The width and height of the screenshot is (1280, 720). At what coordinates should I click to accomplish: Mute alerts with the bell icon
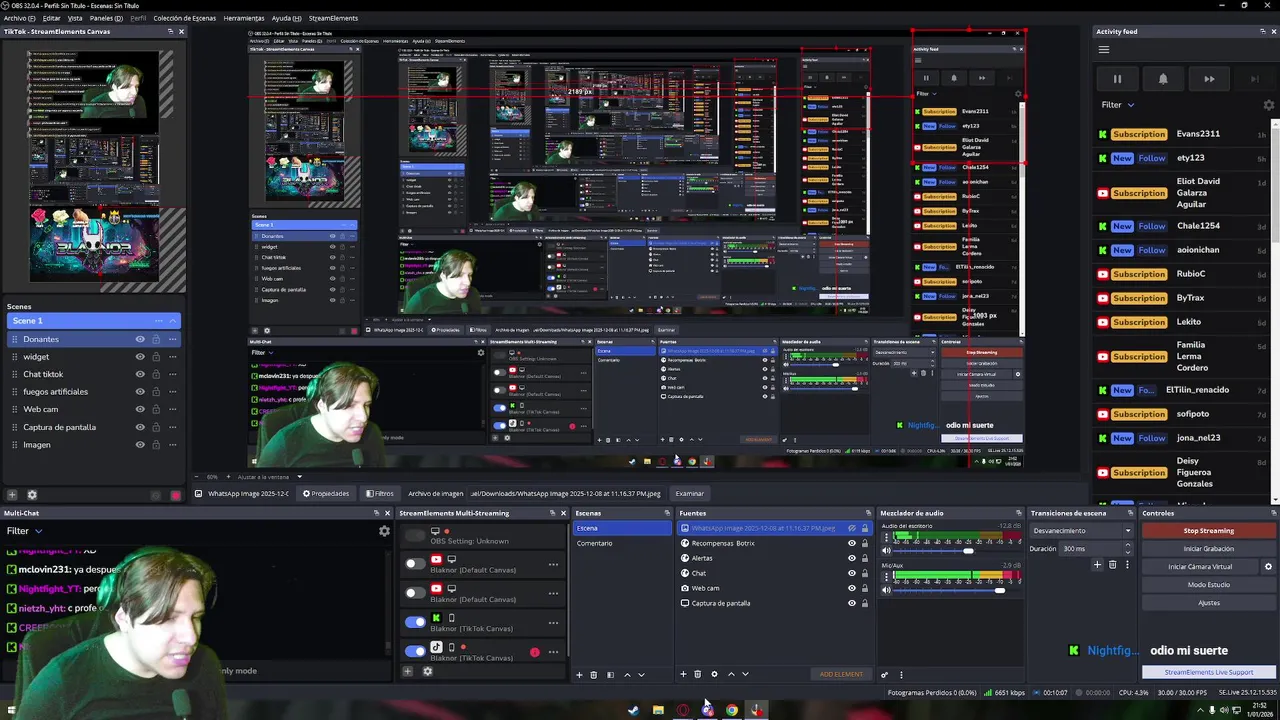pos(1163,79)
